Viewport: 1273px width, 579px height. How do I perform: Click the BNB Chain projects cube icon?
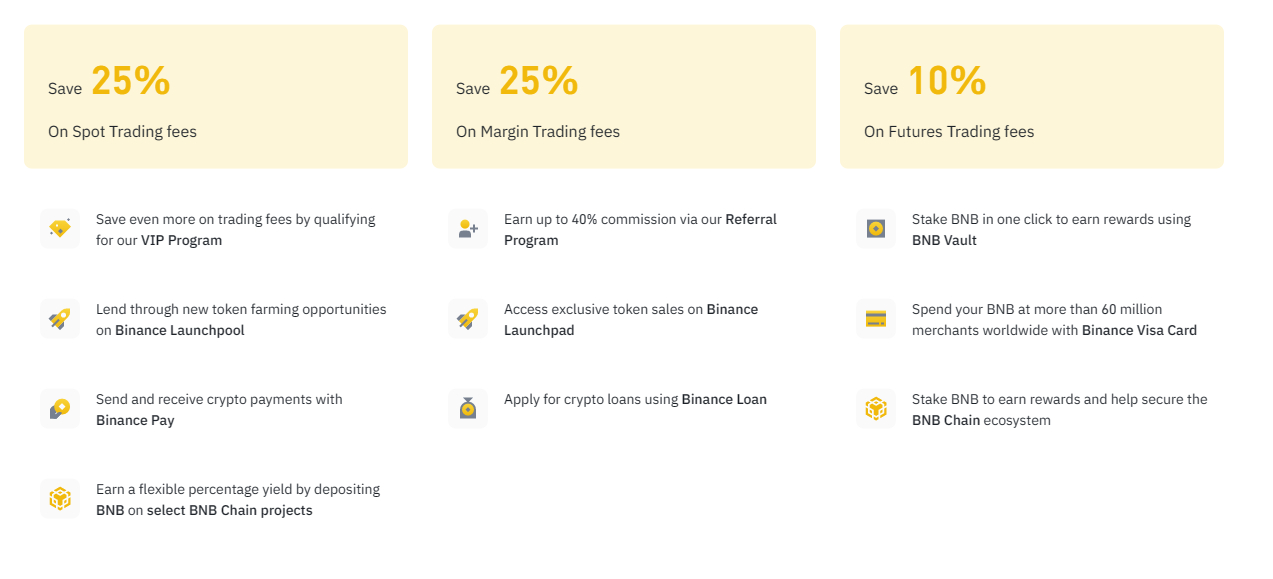60,499
